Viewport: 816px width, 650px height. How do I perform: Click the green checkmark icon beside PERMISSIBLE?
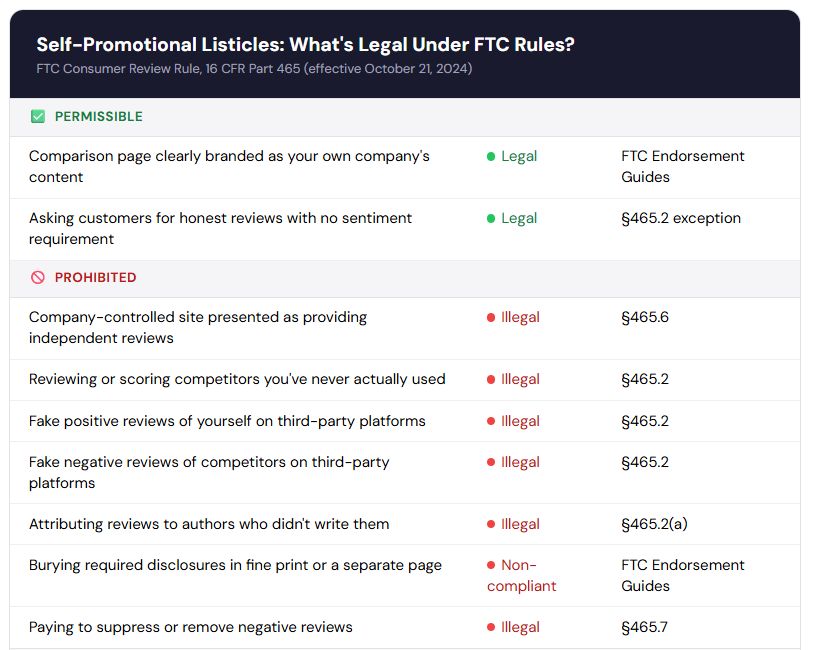tap(38, 117)
